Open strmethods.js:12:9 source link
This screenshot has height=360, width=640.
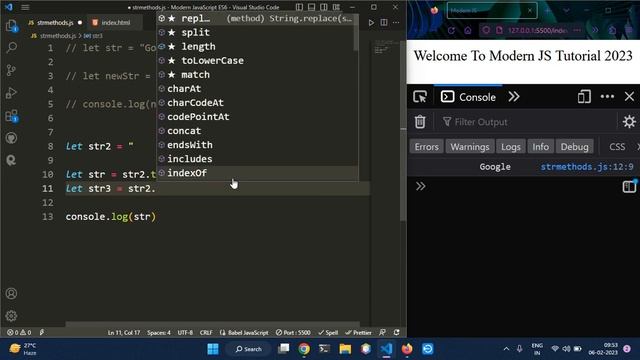[587, 167]
